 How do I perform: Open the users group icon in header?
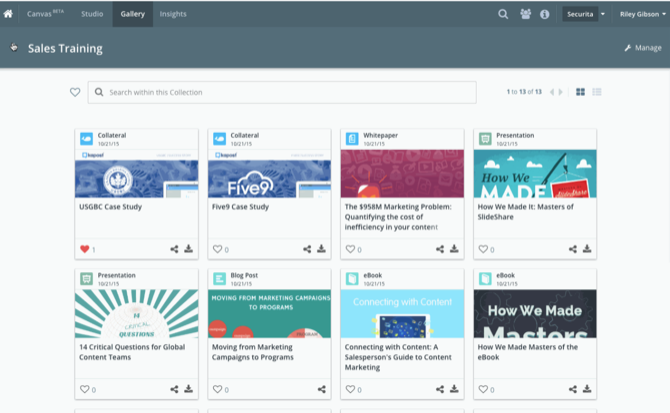point(526,15)
